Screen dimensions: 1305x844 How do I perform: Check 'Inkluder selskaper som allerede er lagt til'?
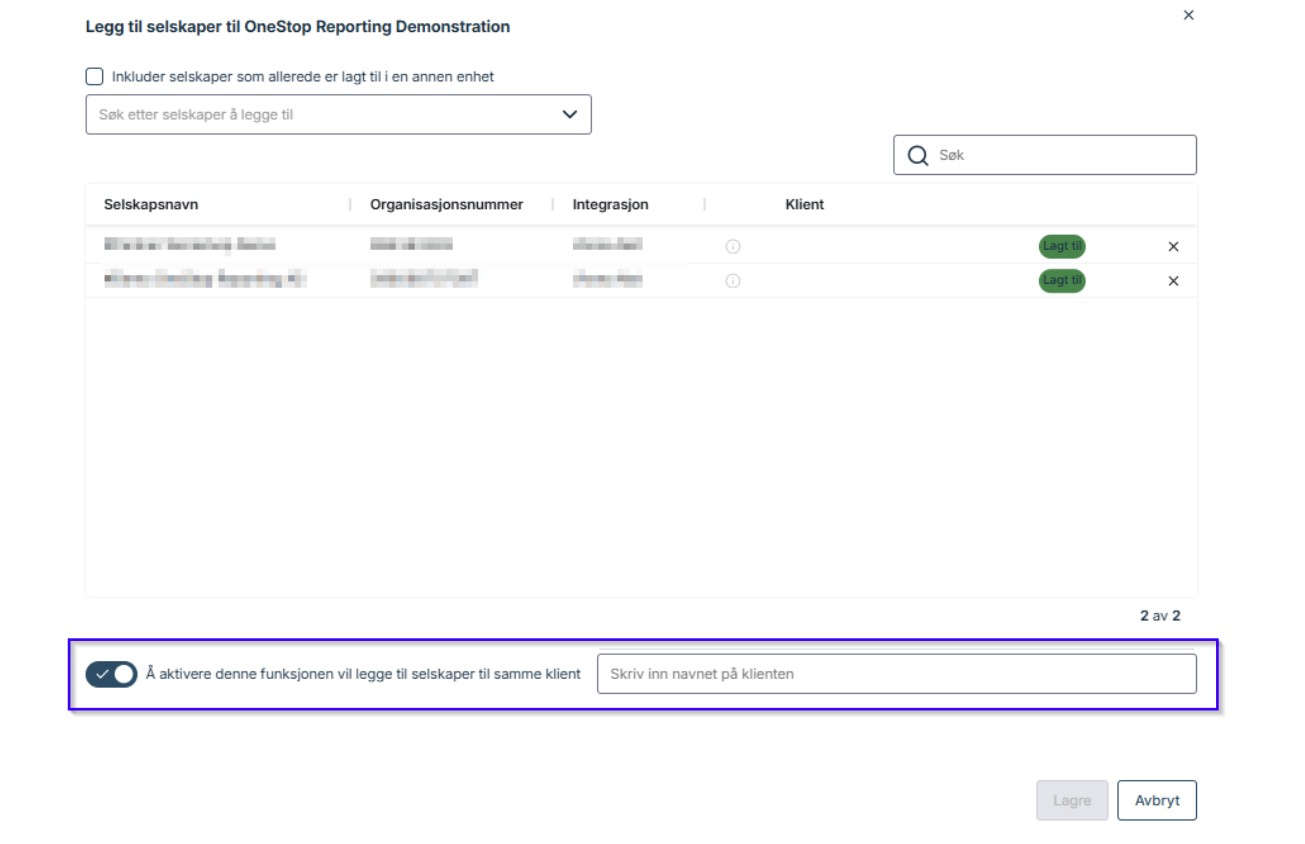[x=95, y=76]
